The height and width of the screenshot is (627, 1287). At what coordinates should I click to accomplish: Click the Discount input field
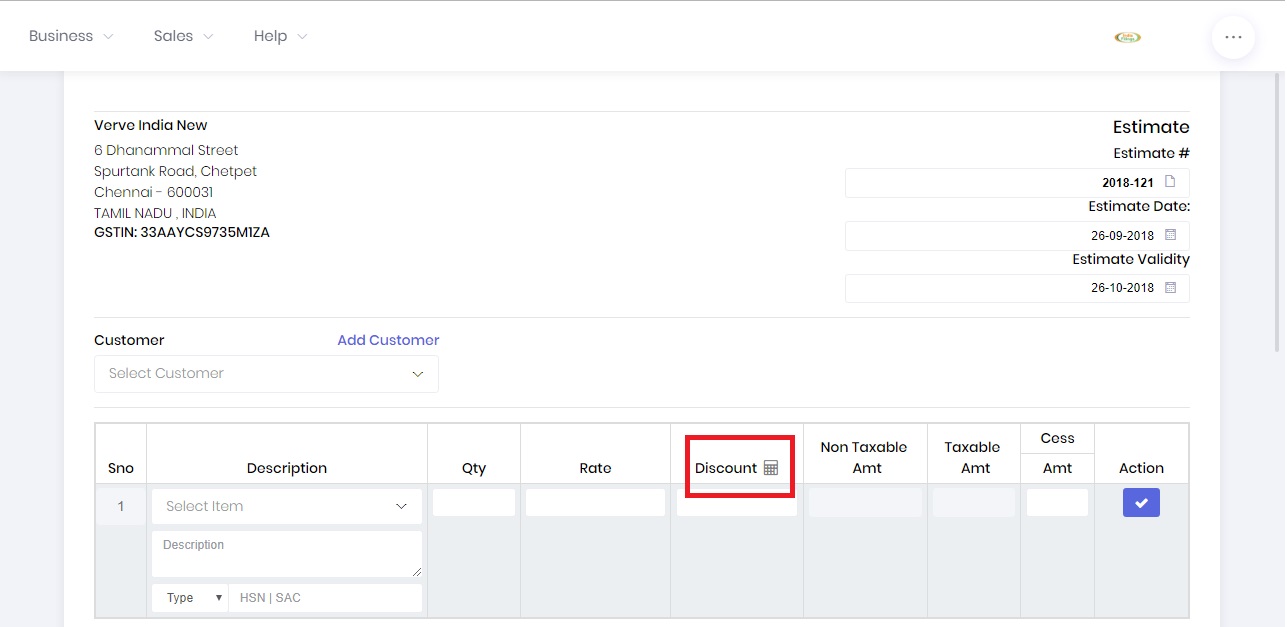737,501
